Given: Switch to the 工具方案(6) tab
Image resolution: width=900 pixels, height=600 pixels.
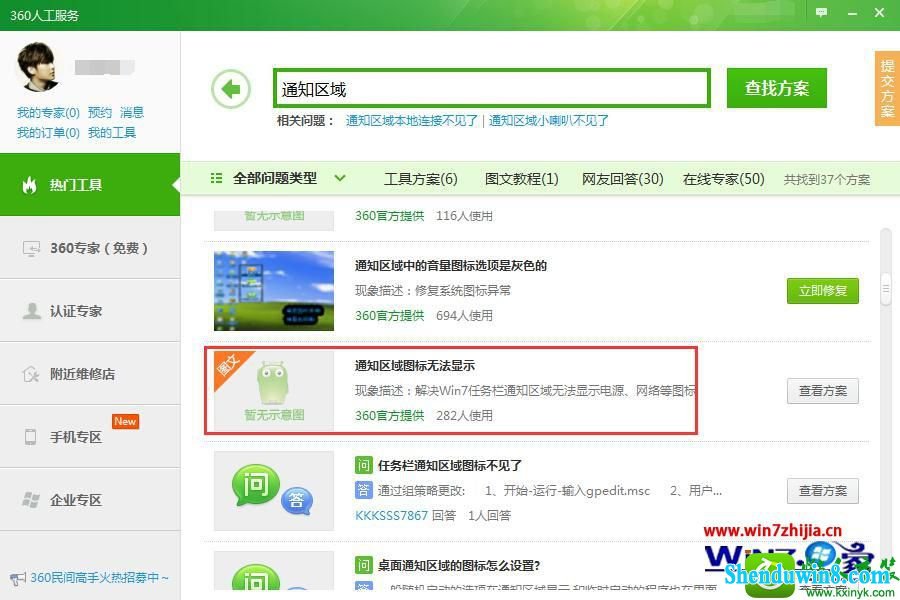Looking at the screenshot, I should click(x=421, y=179).
